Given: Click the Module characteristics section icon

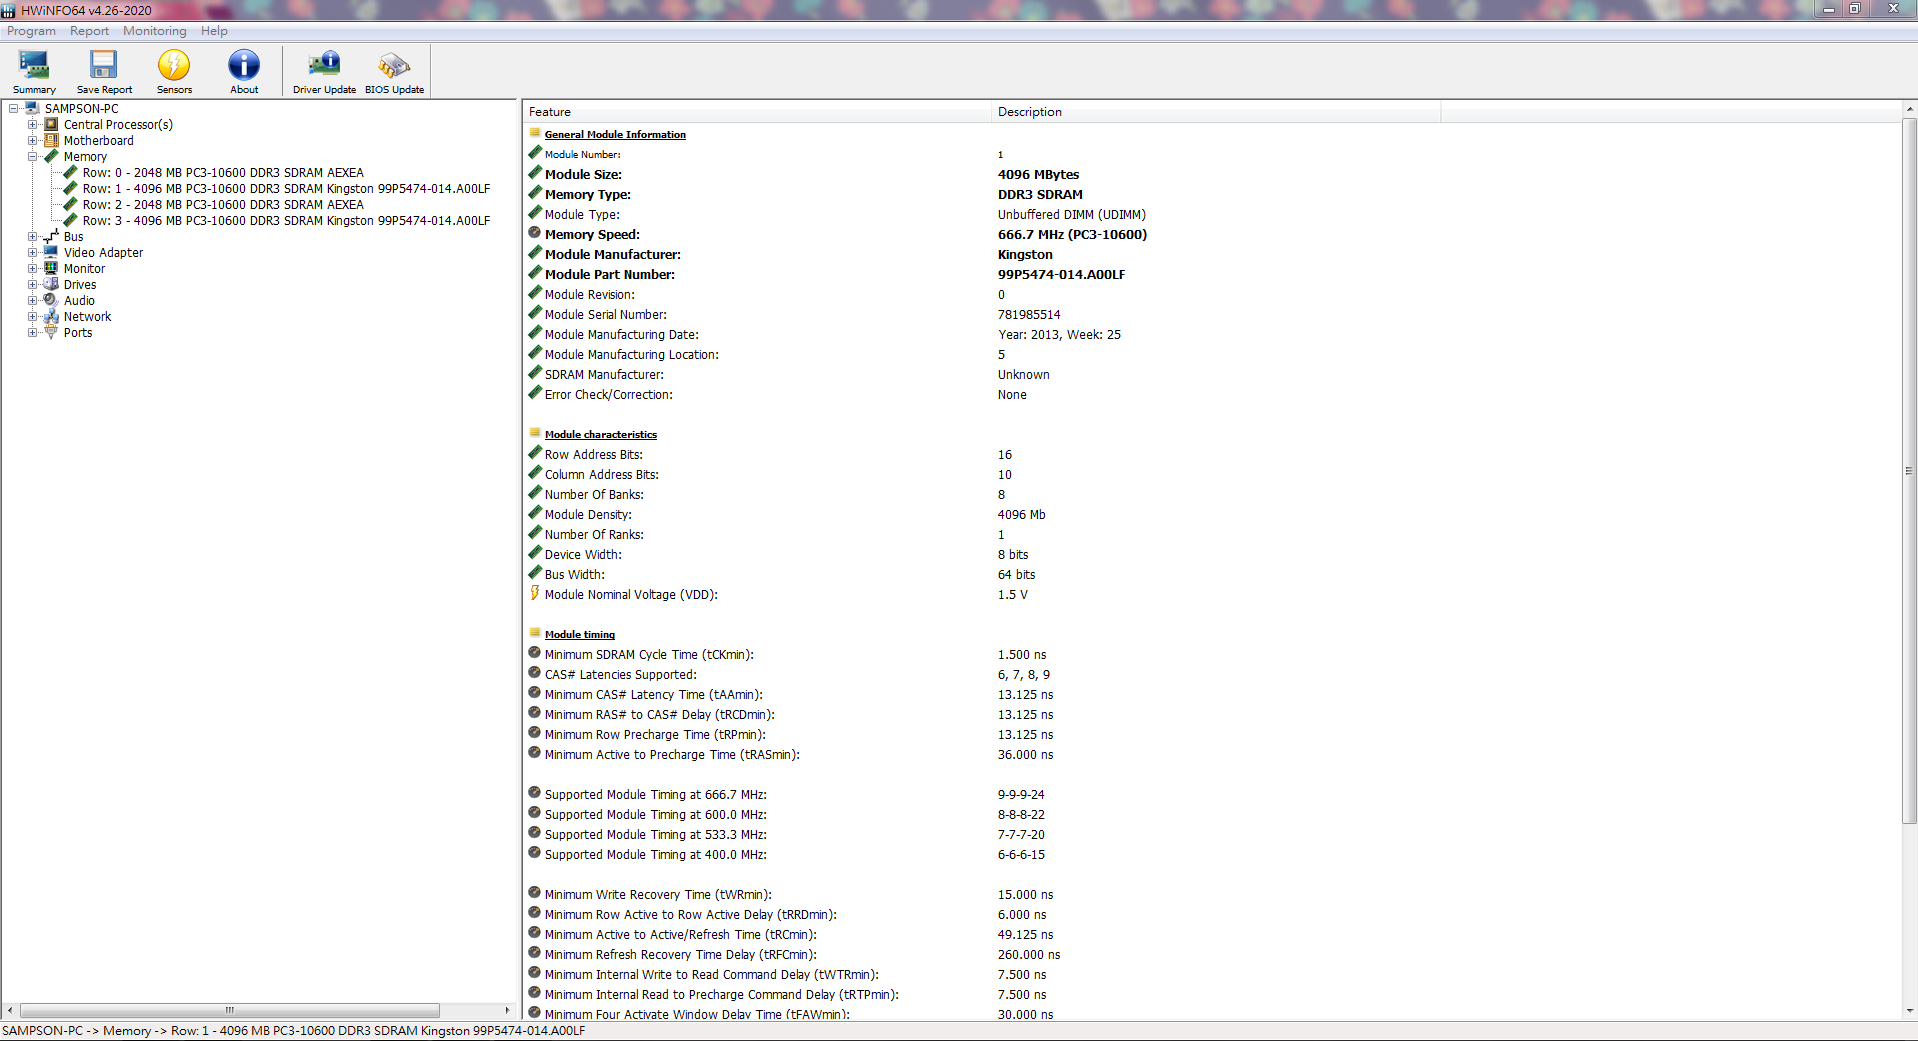Looking at the screenshot, I should [x=535, y=433].
